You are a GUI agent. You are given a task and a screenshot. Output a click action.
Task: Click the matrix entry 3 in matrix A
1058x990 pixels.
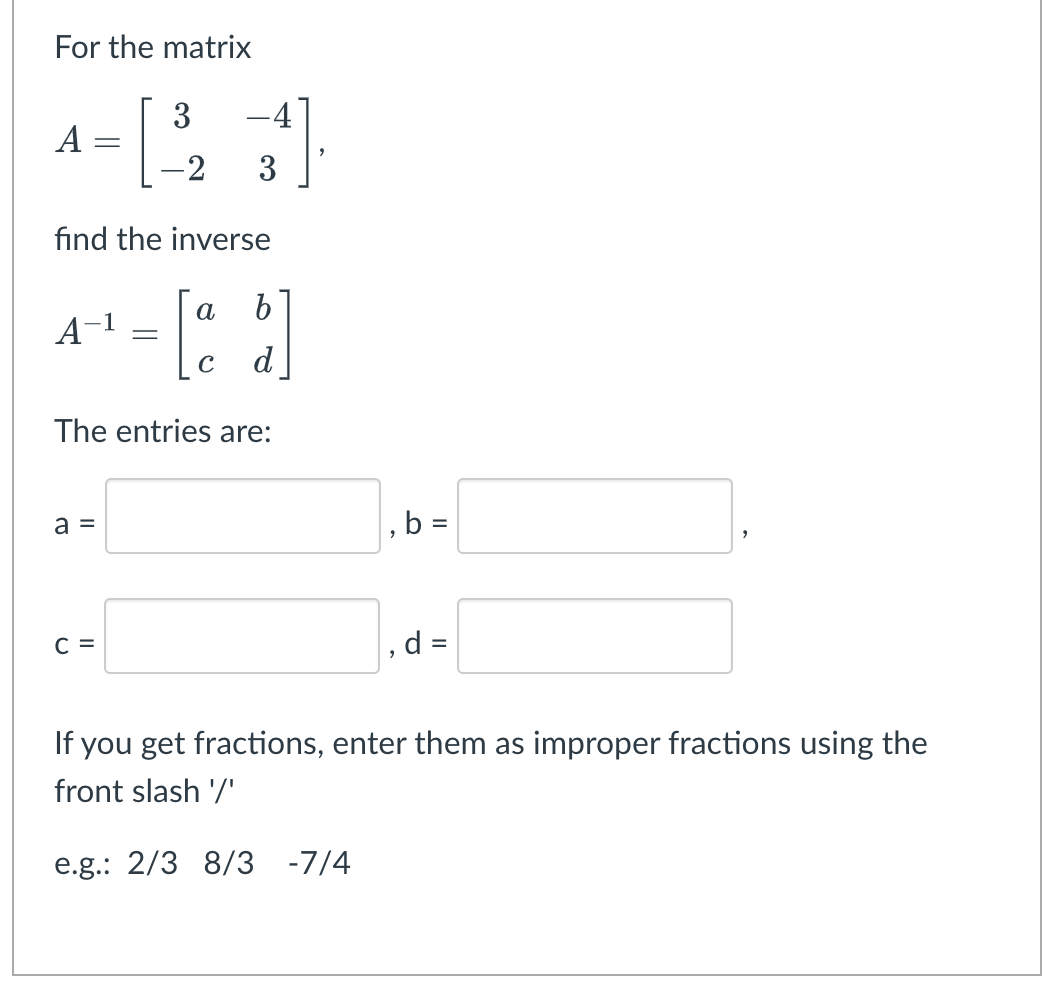[181, 115]
